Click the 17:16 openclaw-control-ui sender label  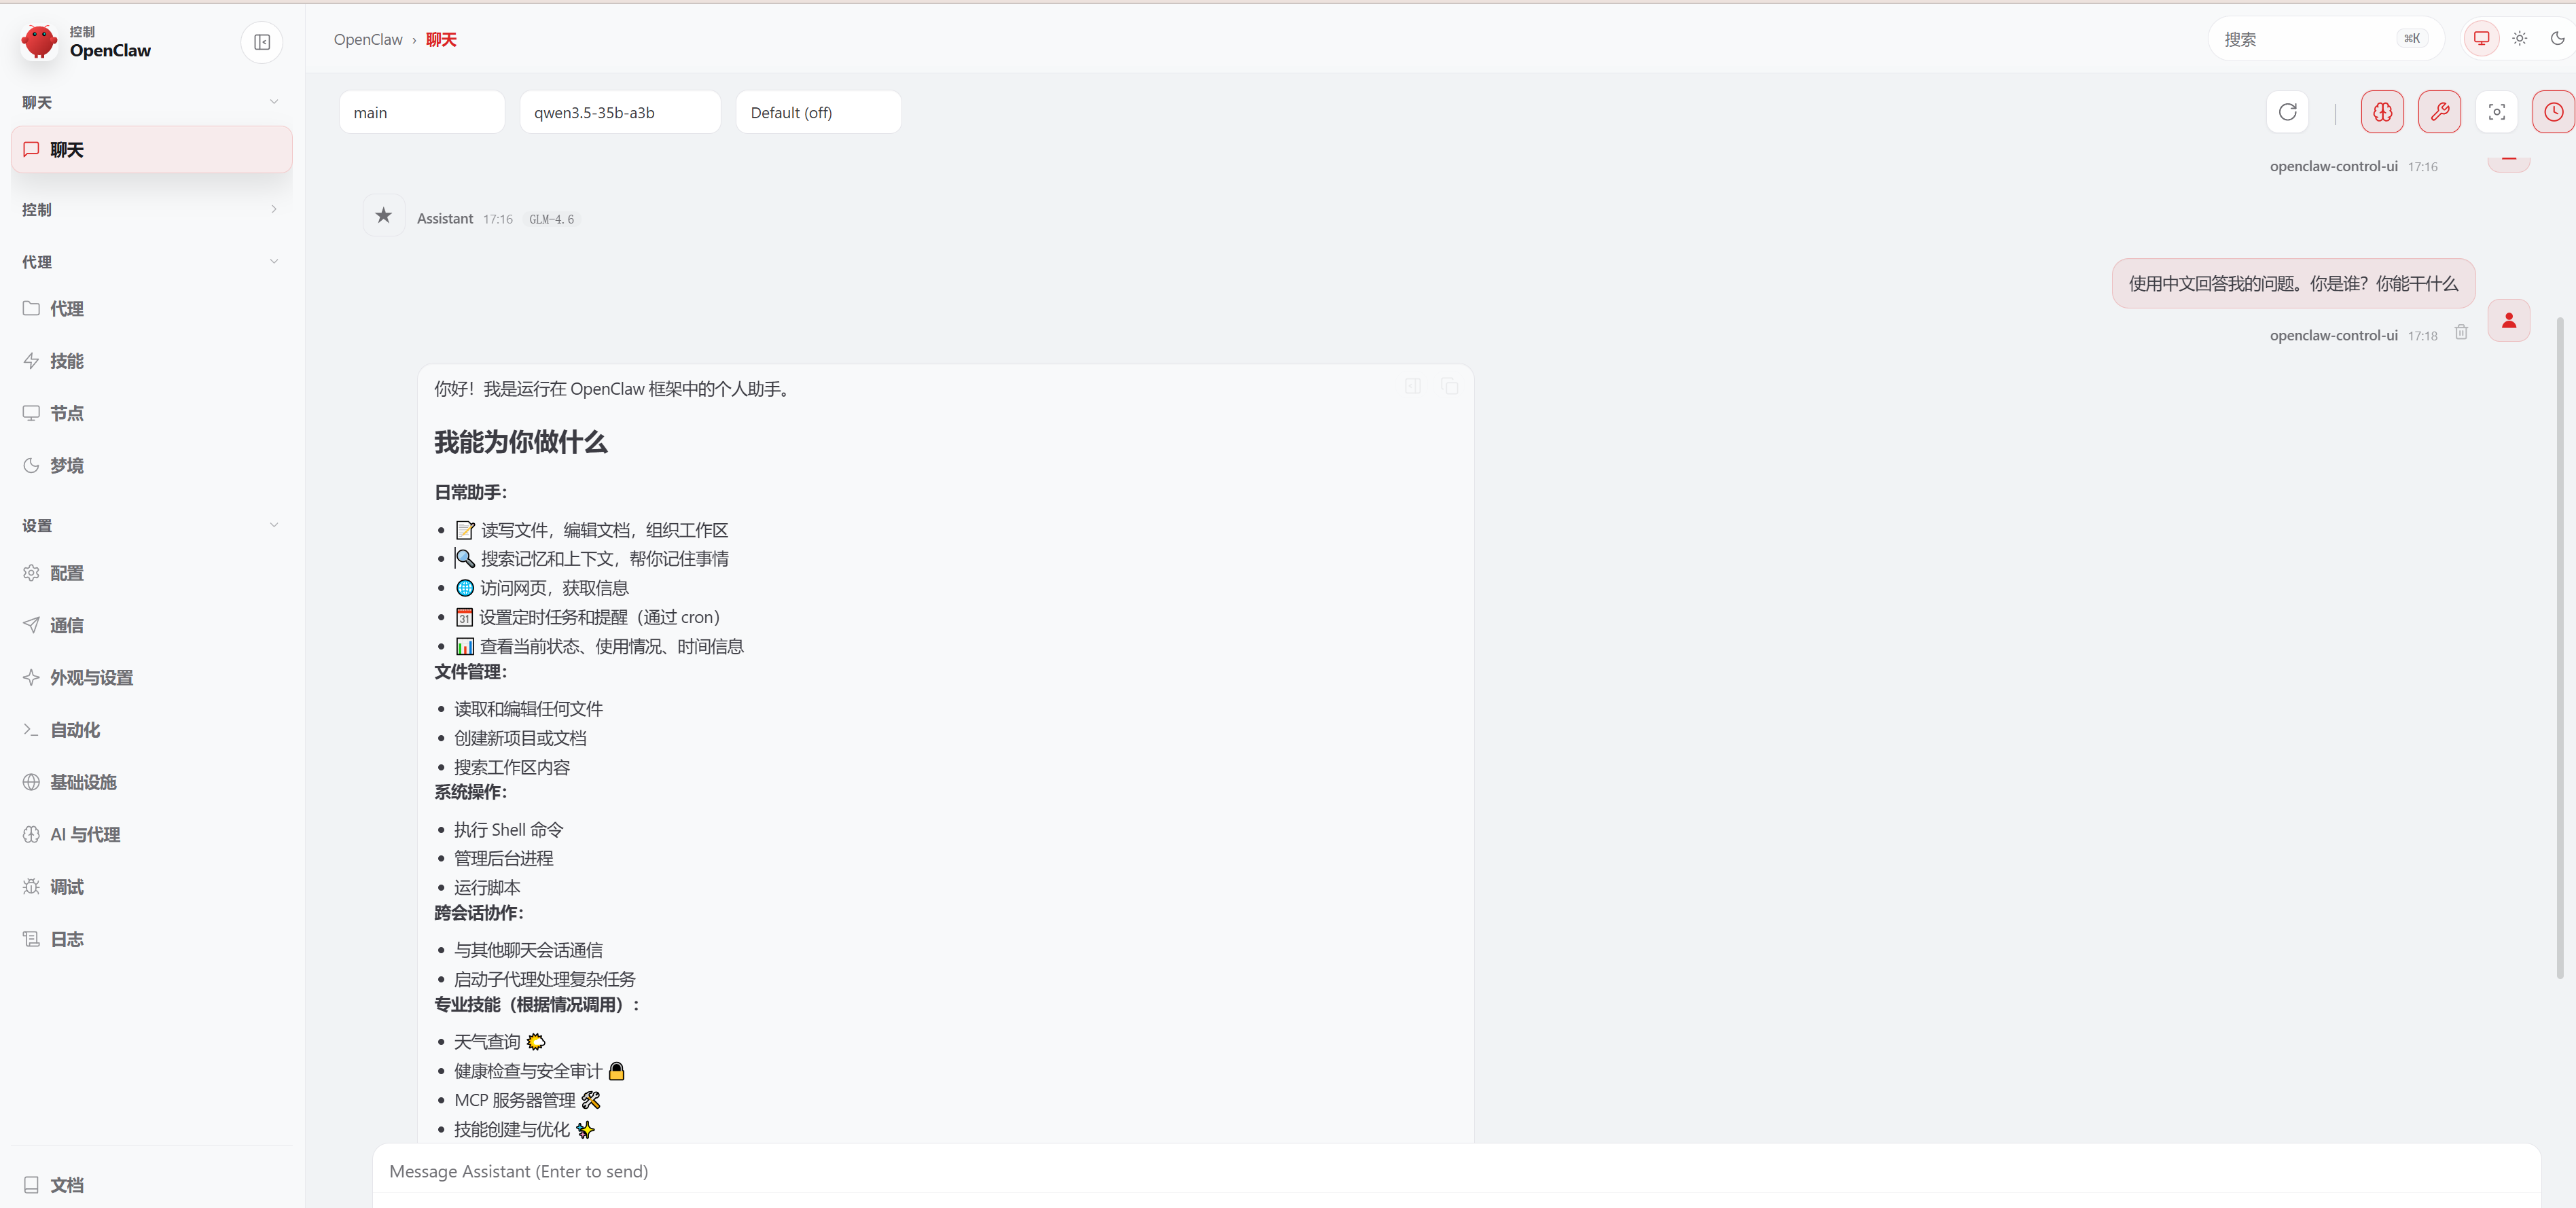pyautogui.click(x=2333, y=166)
